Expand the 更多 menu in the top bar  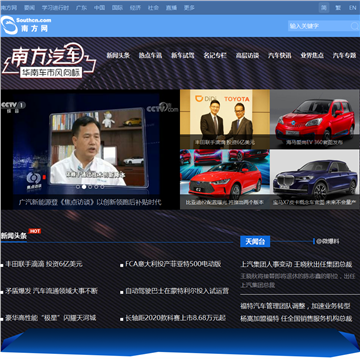tap(189, 8)
